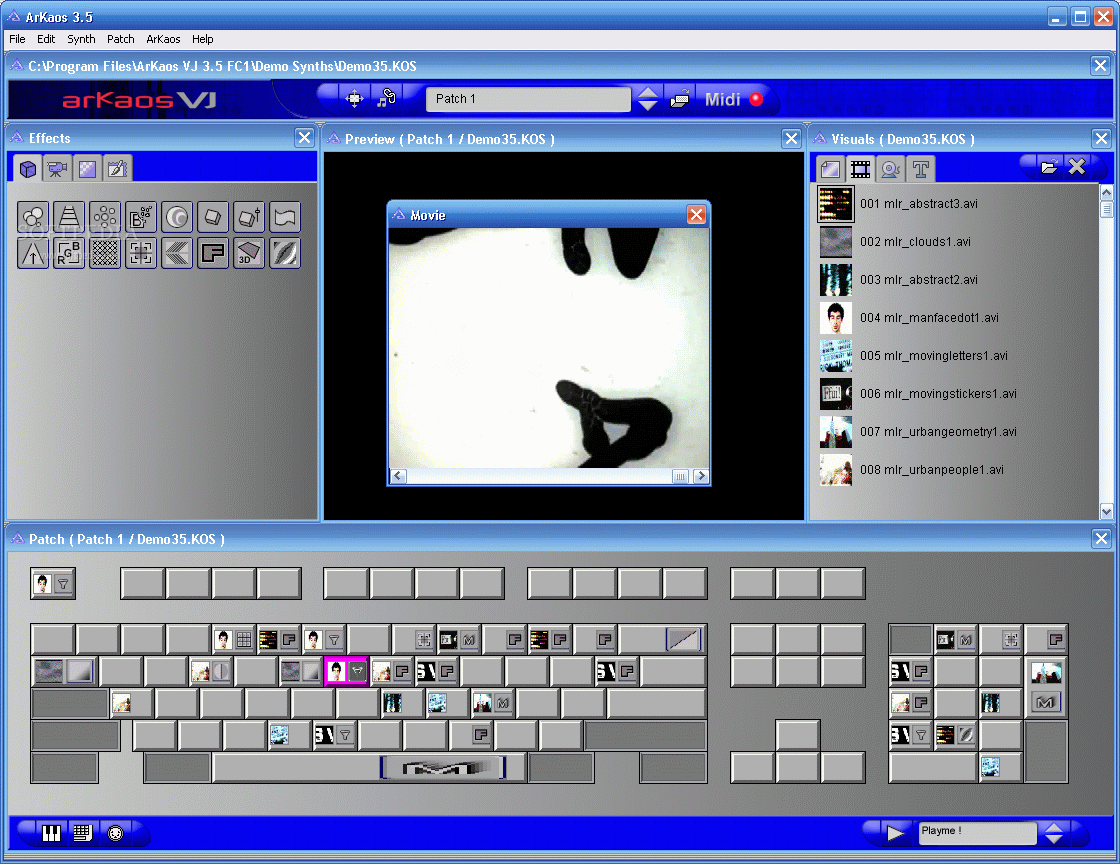Click Visuals list scroll down arrow
The image size is (1120, 864).
point(1106,511)
